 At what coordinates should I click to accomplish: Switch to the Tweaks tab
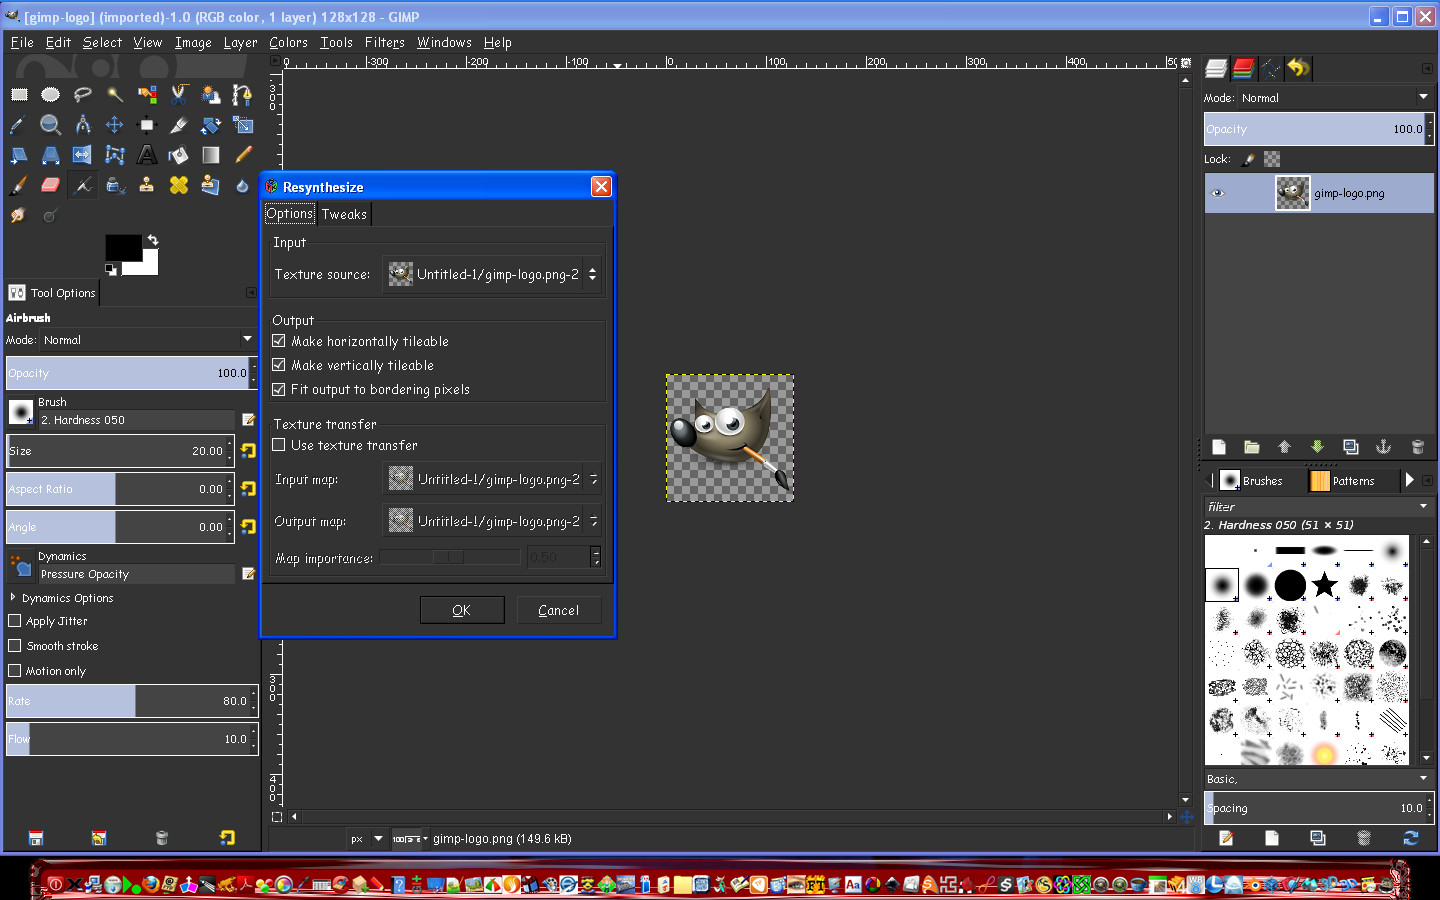(344, 214)
